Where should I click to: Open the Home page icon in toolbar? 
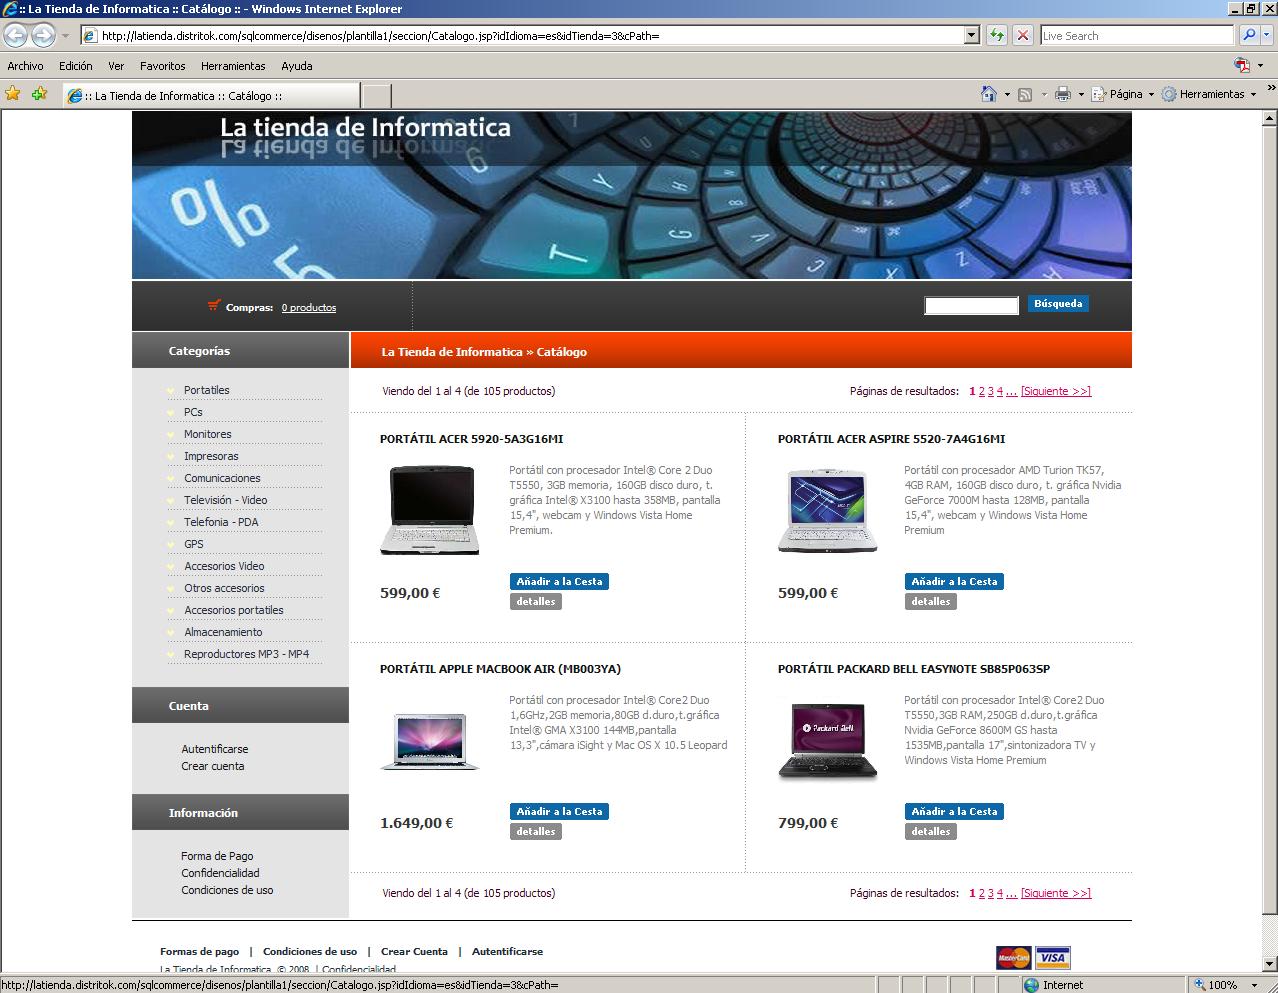point(988,94)
